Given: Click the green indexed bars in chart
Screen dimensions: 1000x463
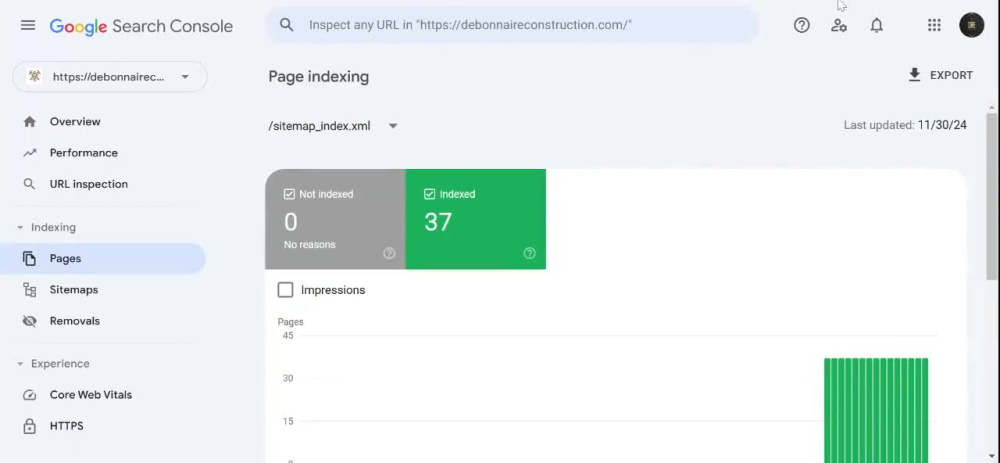Looking at the screenshot, I should 876,410.
